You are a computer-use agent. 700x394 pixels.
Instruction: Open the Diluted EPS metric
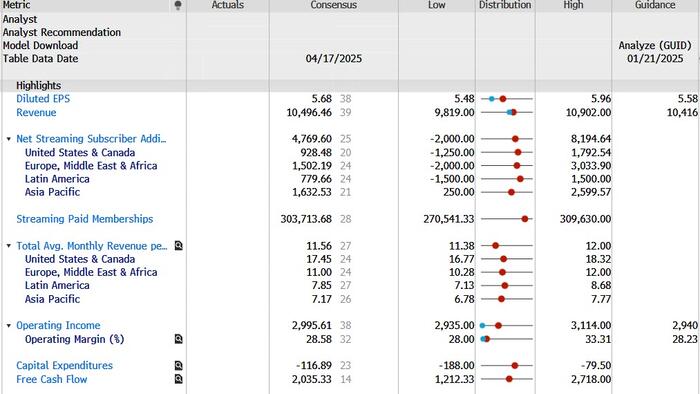pyautogui.click(x=43, y=99)
